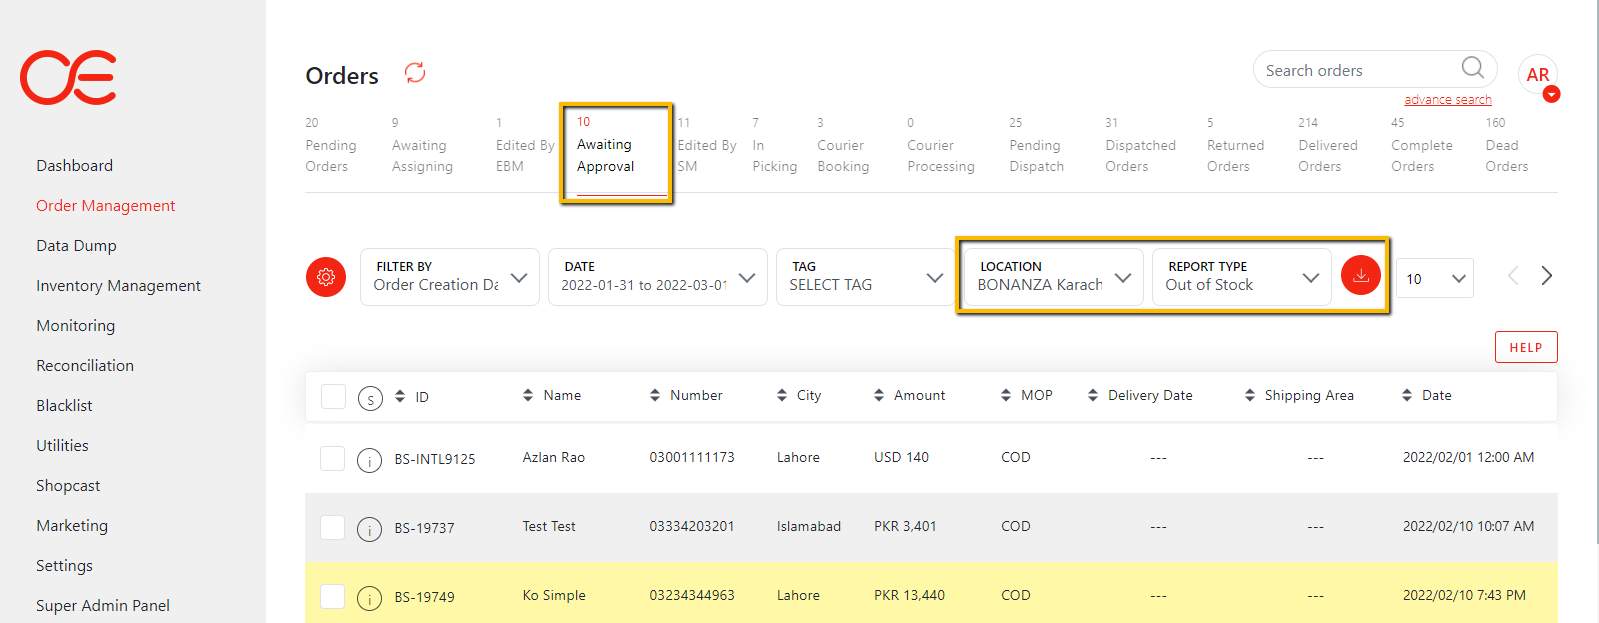This screenshot has width=1599, height=623.
Task: Sort orders by ID column arrows
Action: [400, 397]
